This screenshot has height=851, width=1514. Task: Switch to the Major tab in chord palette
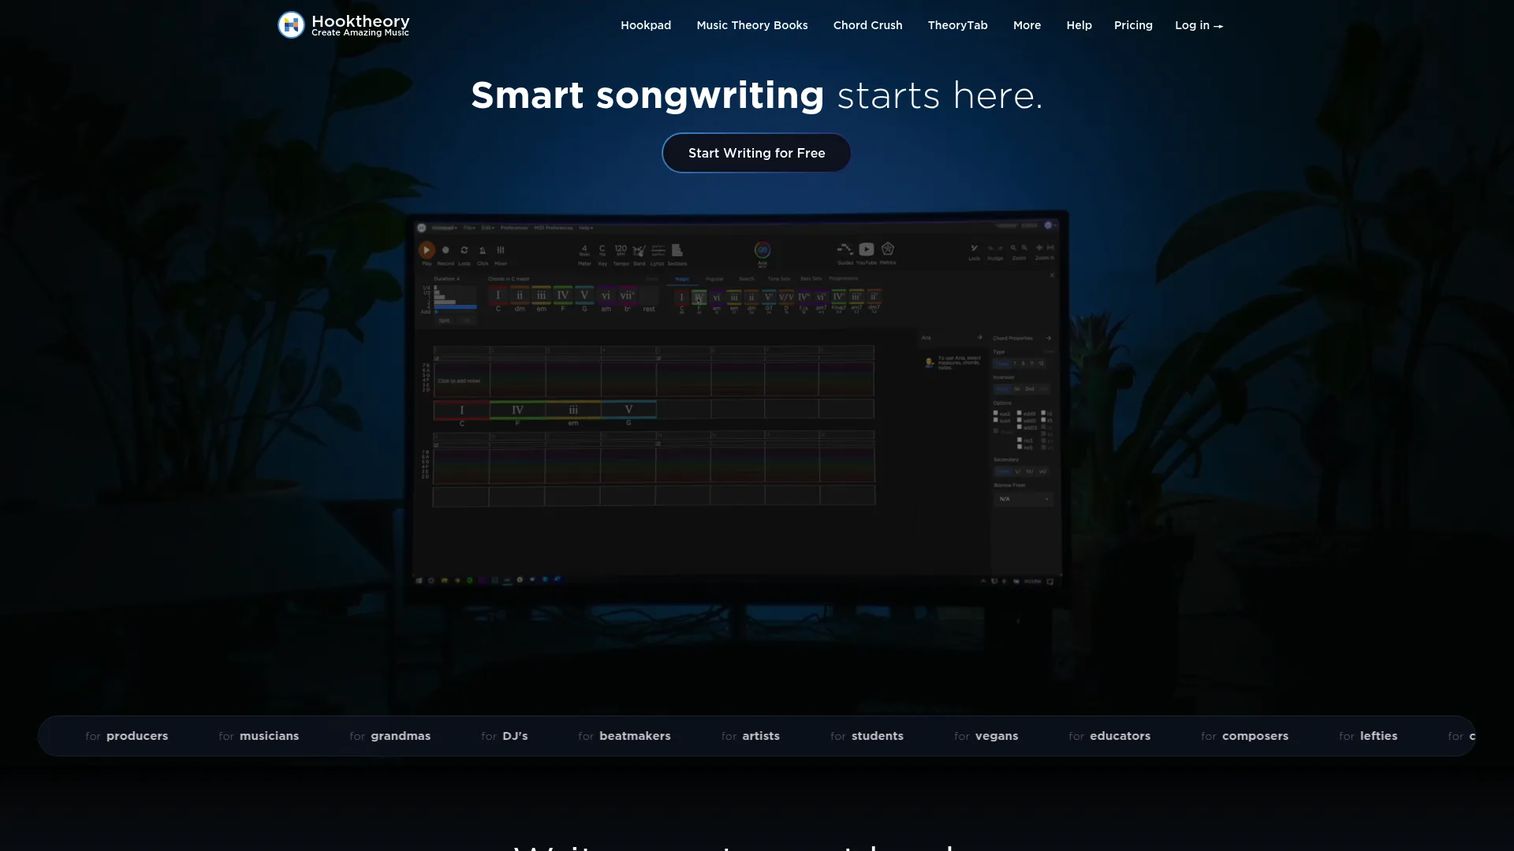point(682,279)
